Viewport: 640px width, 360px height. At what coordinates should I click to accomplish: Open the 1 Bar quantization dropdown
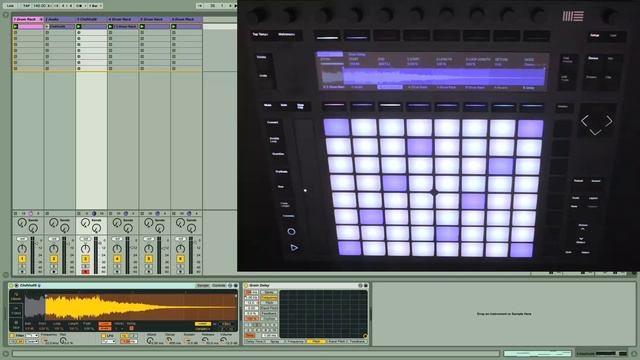(95, 6)
